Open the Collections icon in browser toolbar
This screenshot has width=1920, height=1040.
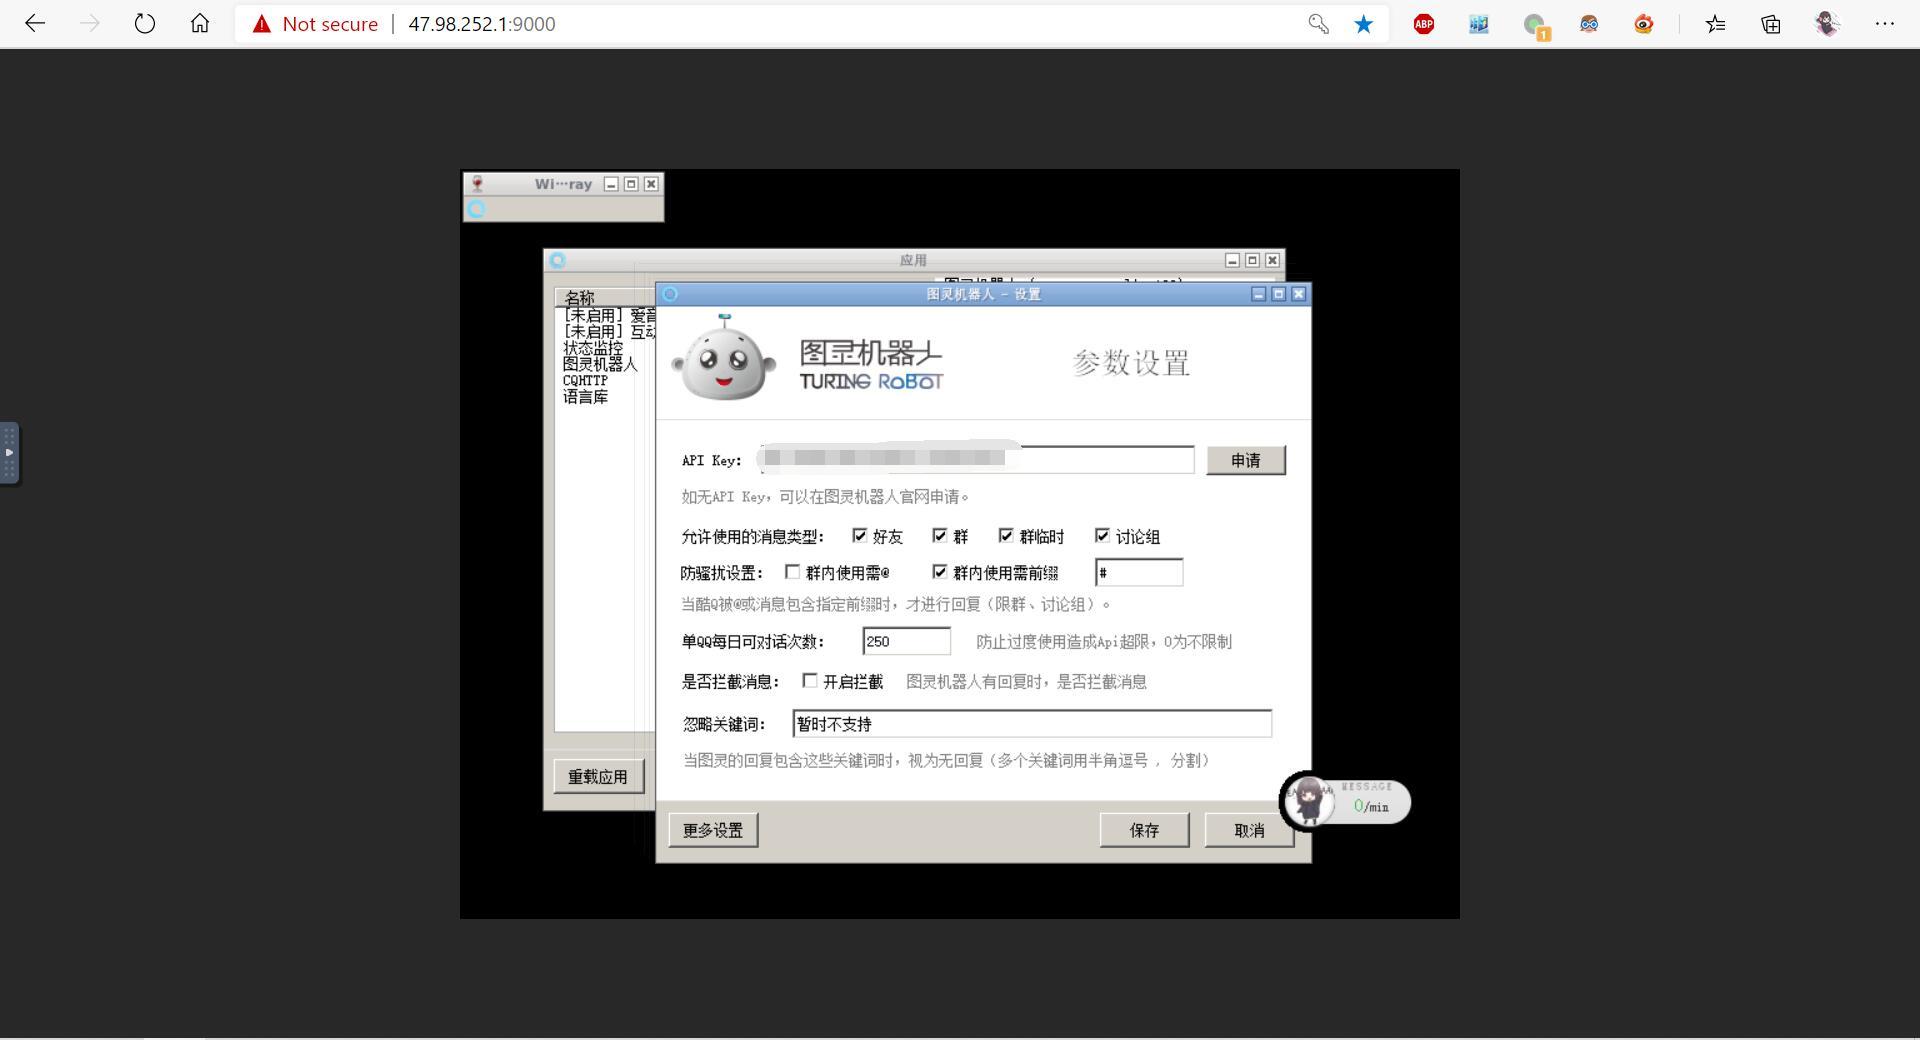(1771, 24)
